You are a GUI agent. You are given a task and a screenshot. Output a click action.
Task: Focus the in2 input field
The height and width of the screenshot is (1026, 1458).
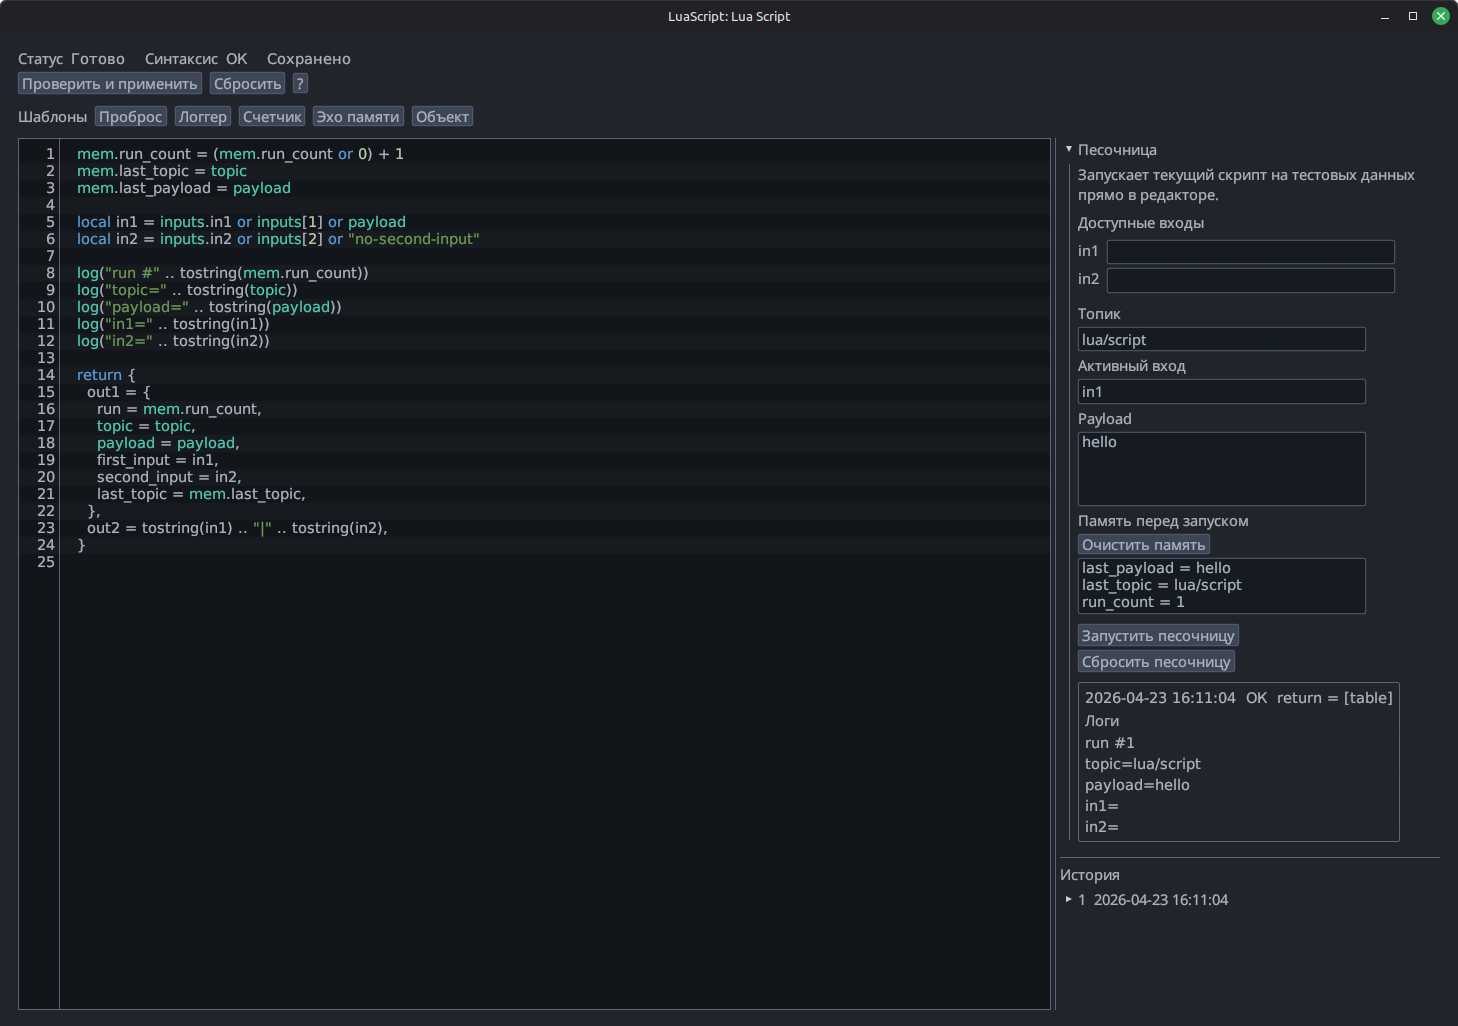(x=1250, y=280)
